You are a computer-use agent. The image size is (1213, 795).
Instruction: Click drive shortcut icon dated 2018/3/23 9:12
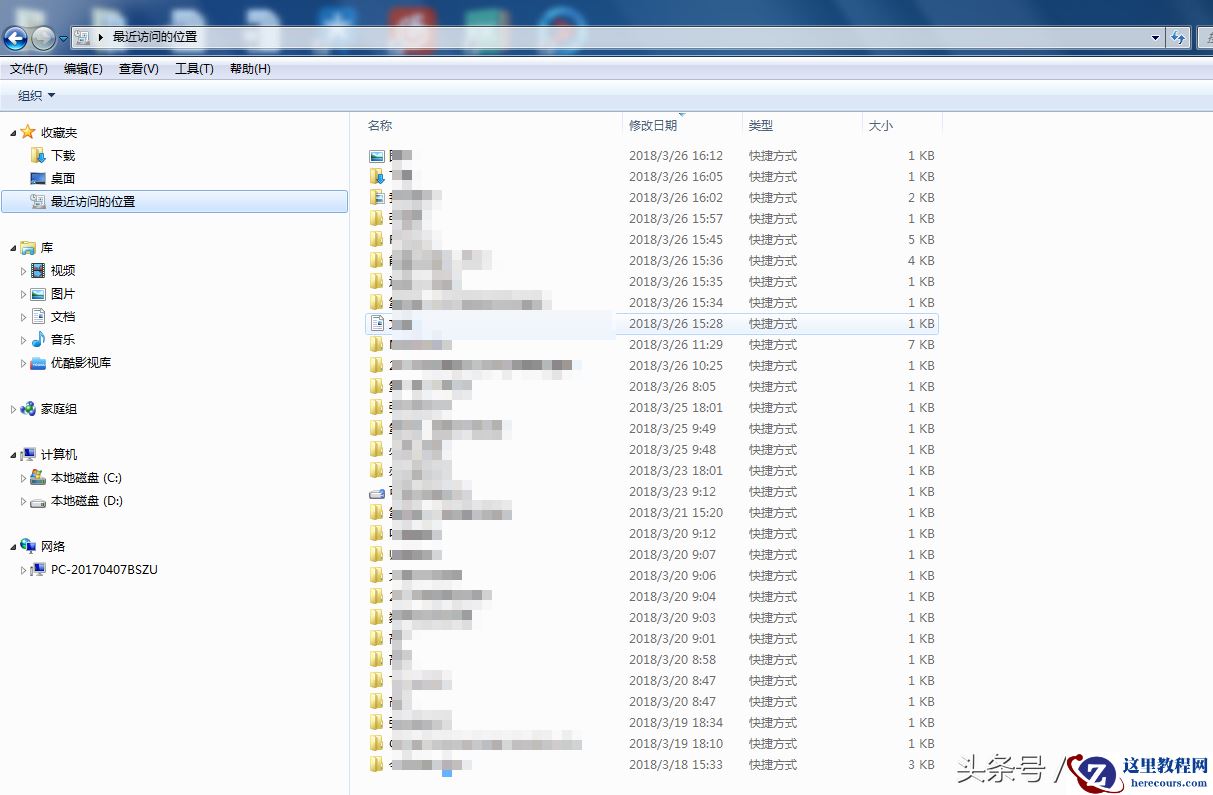point(376,492)
